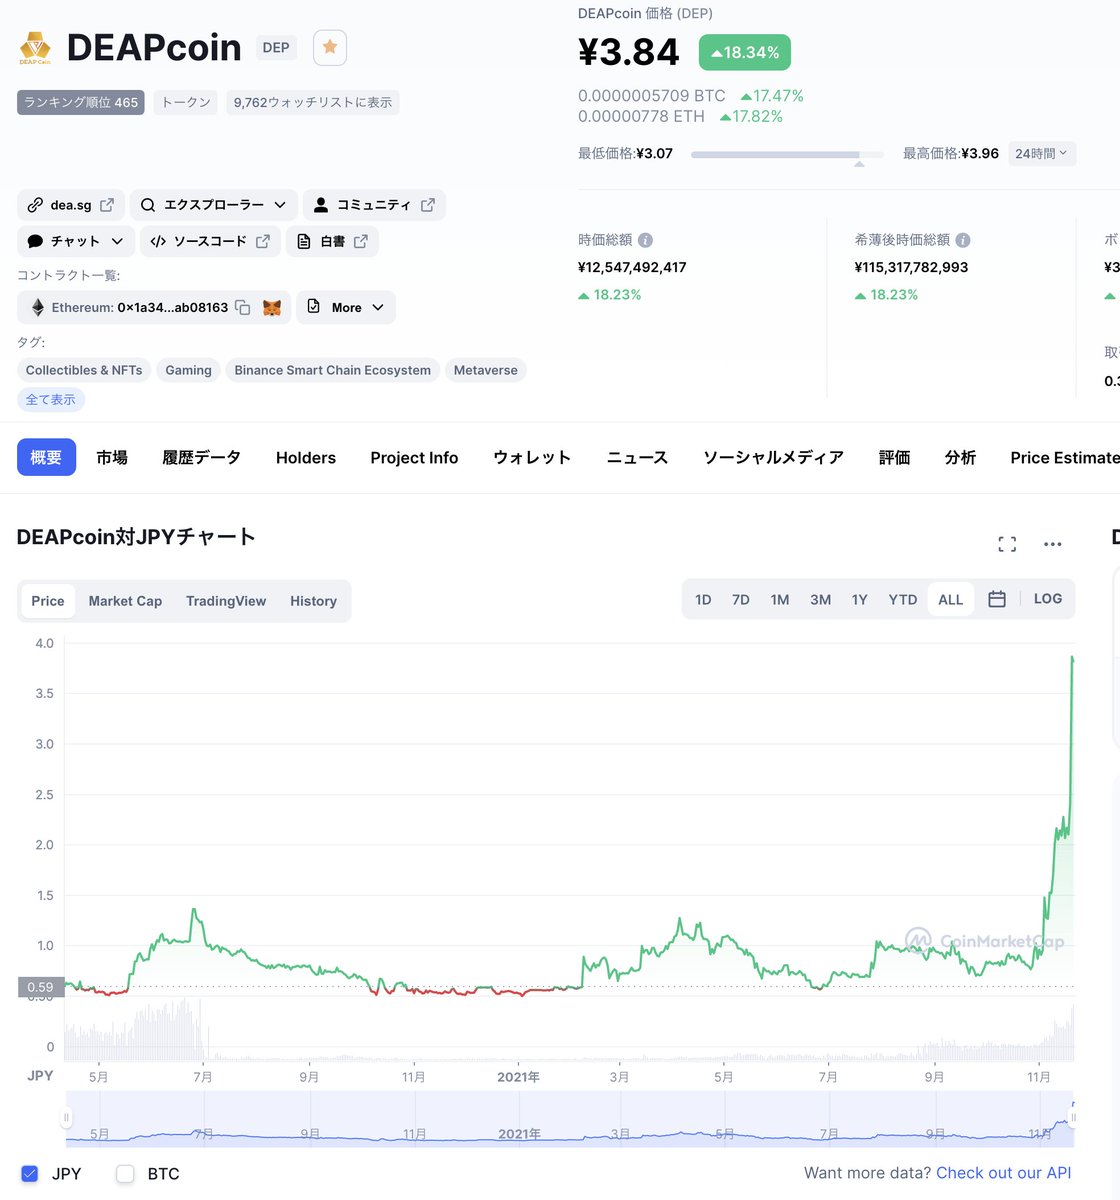Switch chart to TradingView
Viewport: 1120px width, 1200px height.
pos(226,601)
